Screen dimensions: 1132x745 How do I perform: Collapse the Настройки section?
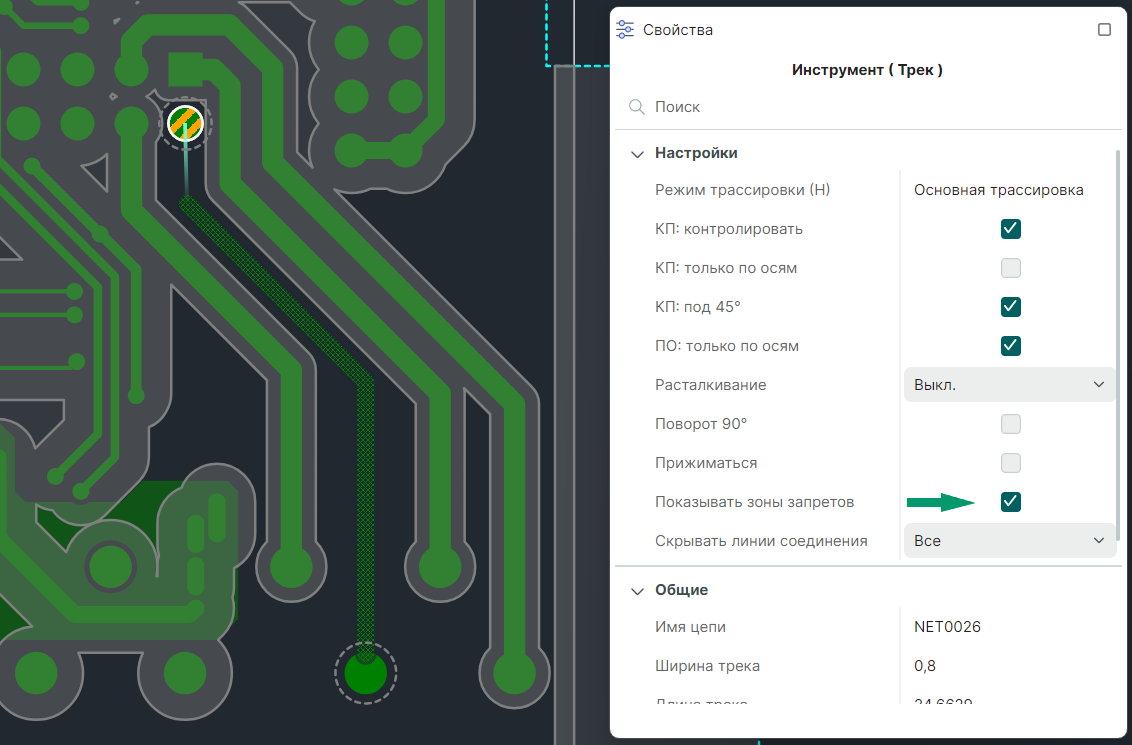tap(636, 154)
